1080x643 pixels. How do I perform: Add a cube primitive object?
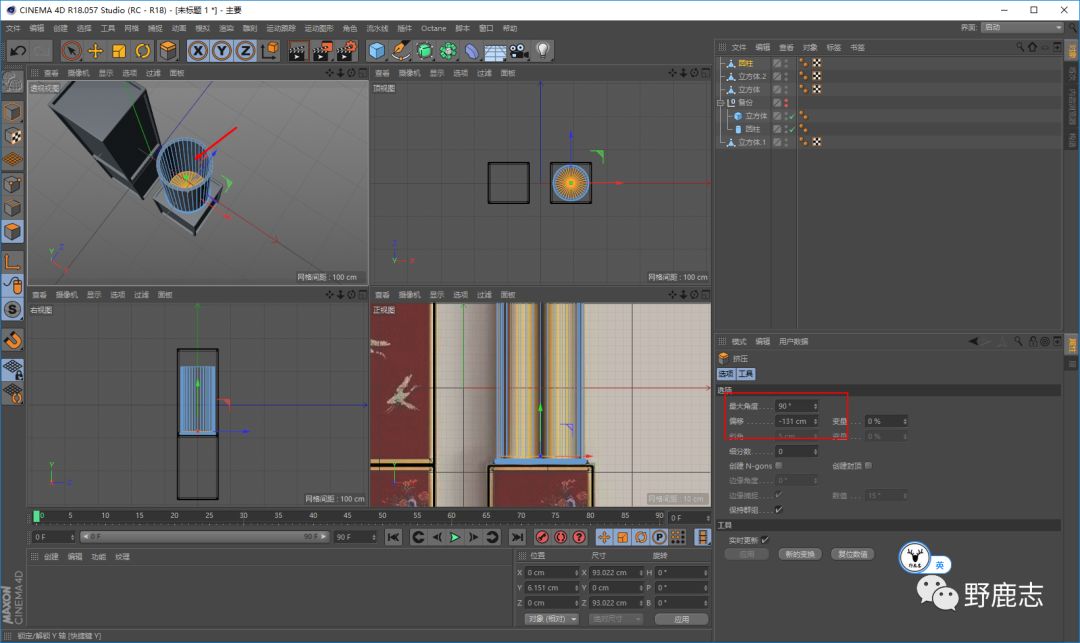pyautogui.click(x=377, y=50)
